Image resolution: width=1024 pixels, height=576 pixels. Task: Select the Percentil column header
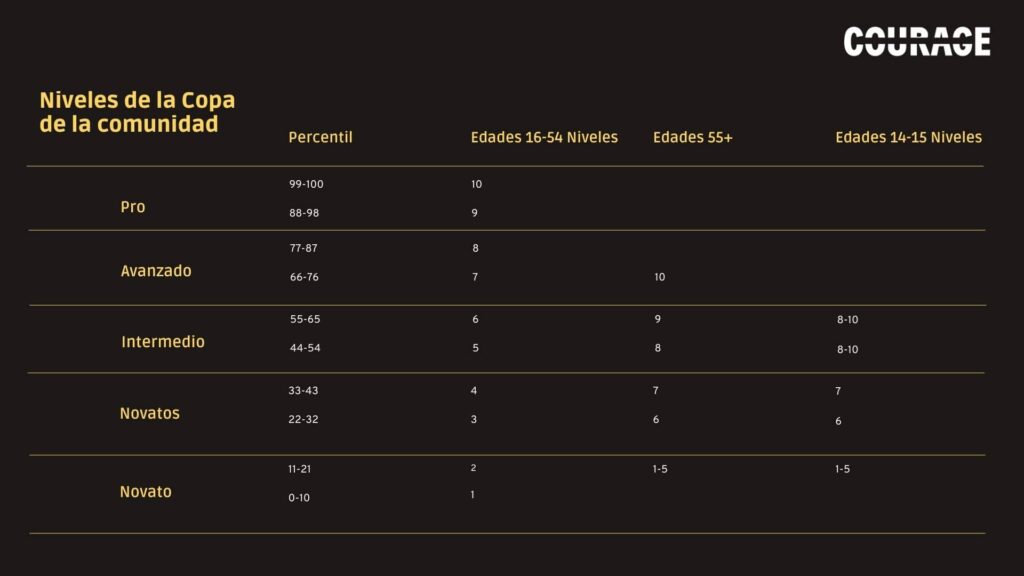click(x=320, y=137)
